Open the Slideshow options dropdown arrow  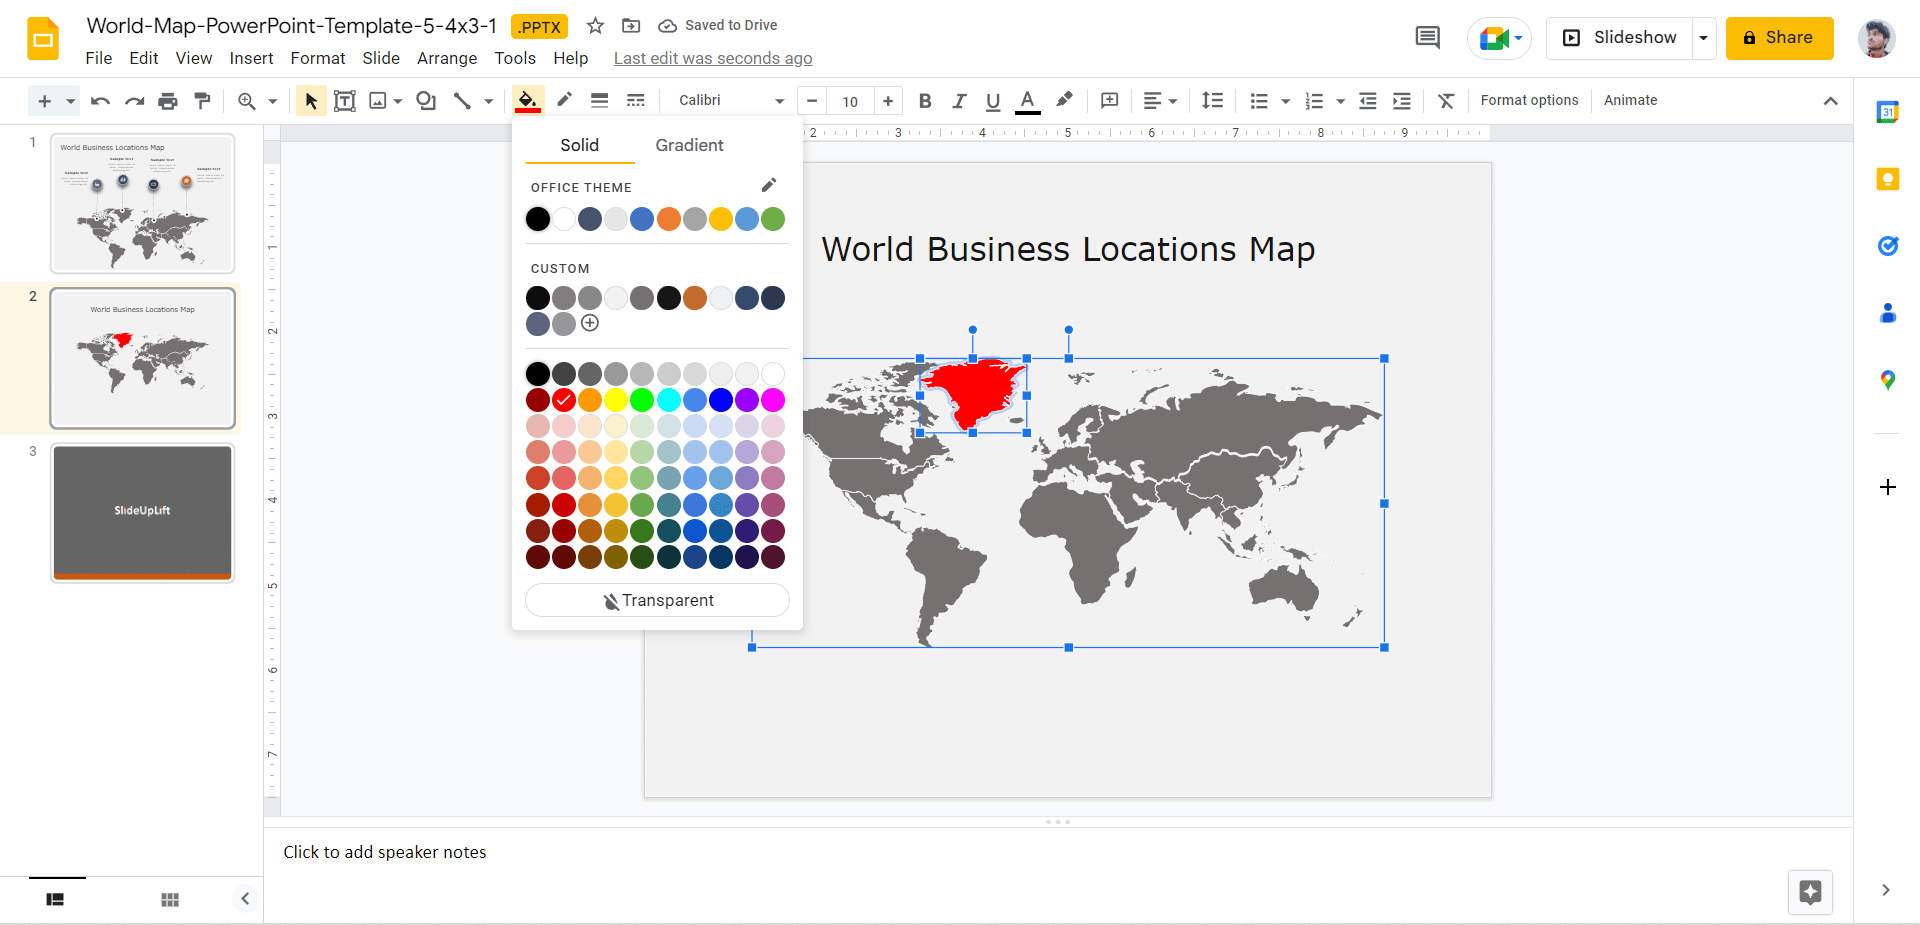point(1703,38)
